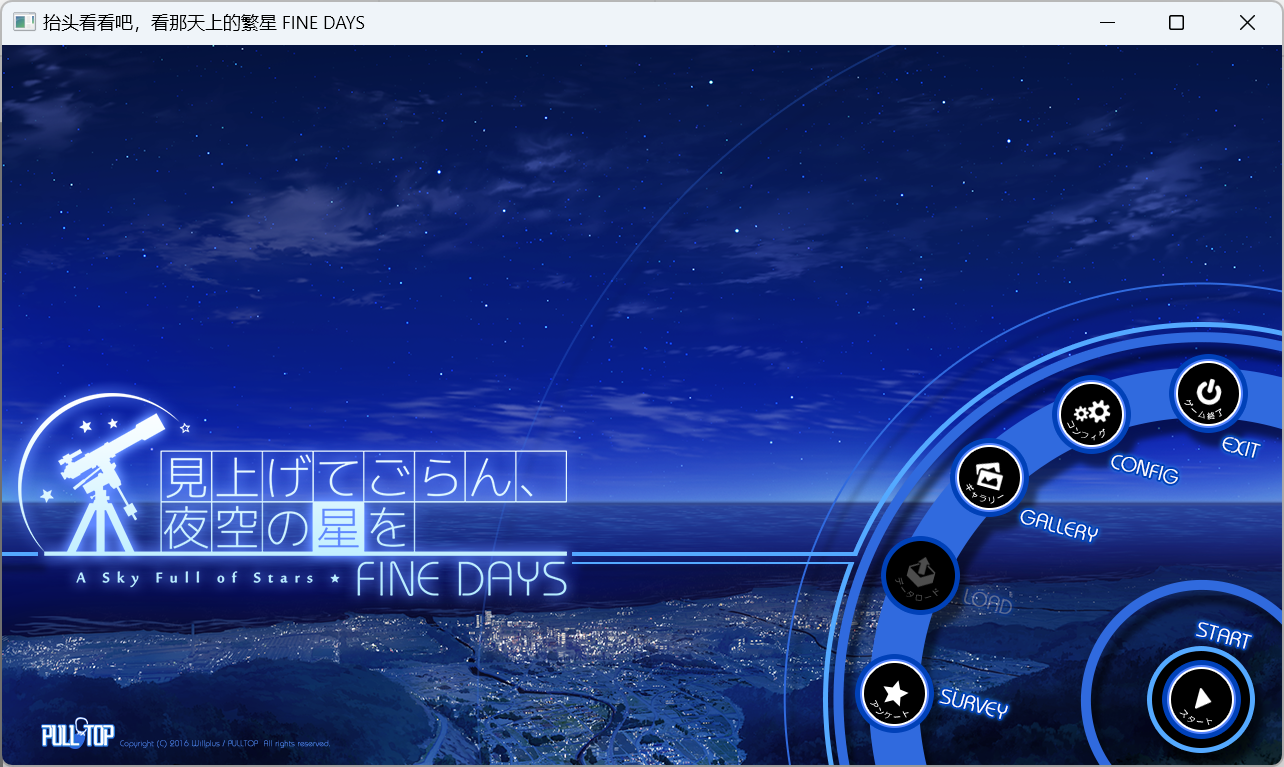Screen dimensions: 1284x767
Task: Click the START label
Action: [1224, 634]
